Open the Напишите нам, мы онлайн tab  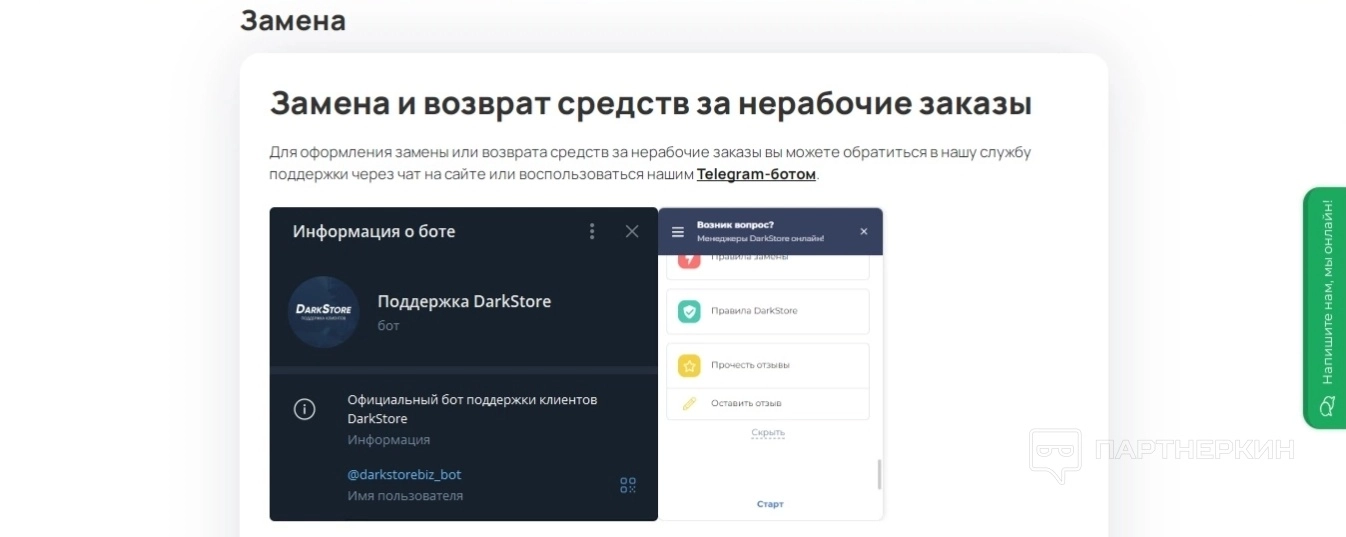point(1325,308)
